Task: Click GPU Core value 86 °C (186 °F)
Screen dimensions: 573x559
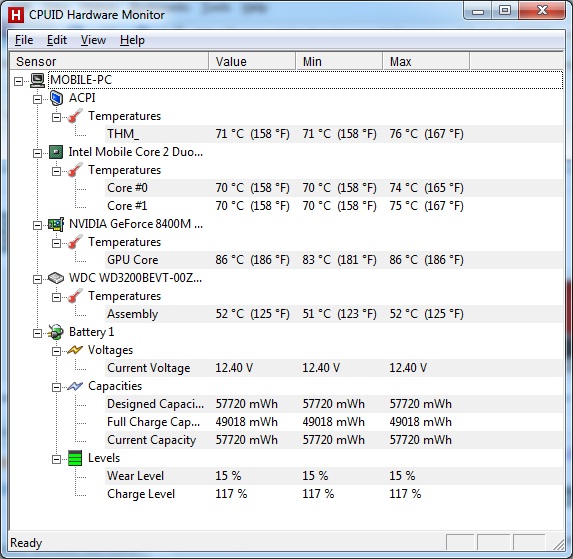Action: [253, 260]
